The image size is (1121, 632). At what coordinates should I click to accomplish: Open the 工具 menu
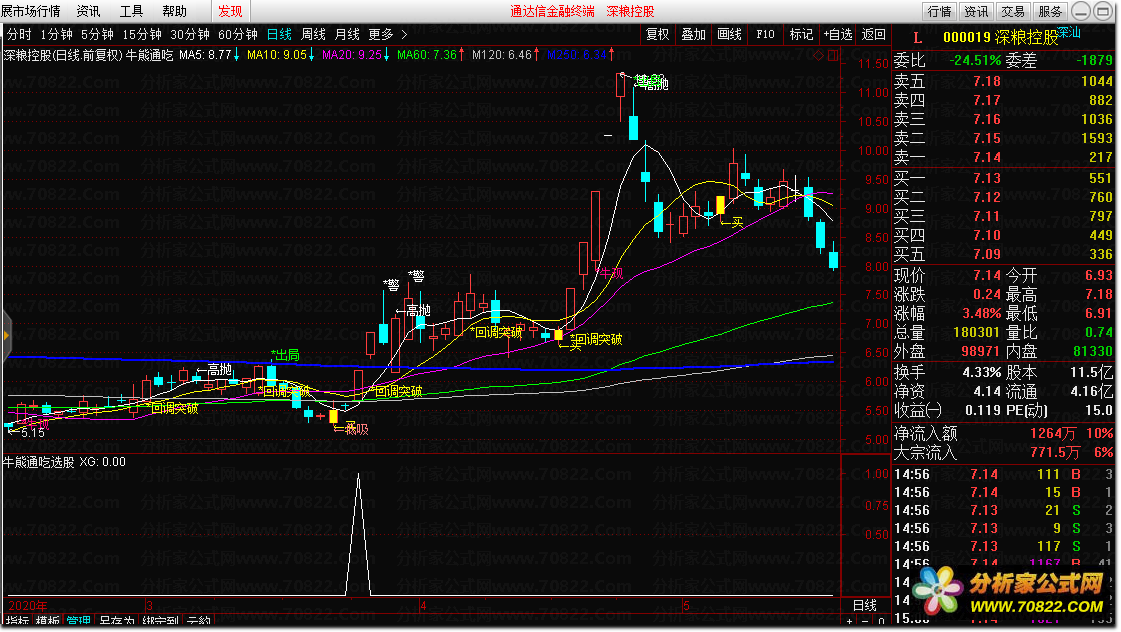click(x=131, y=11)
